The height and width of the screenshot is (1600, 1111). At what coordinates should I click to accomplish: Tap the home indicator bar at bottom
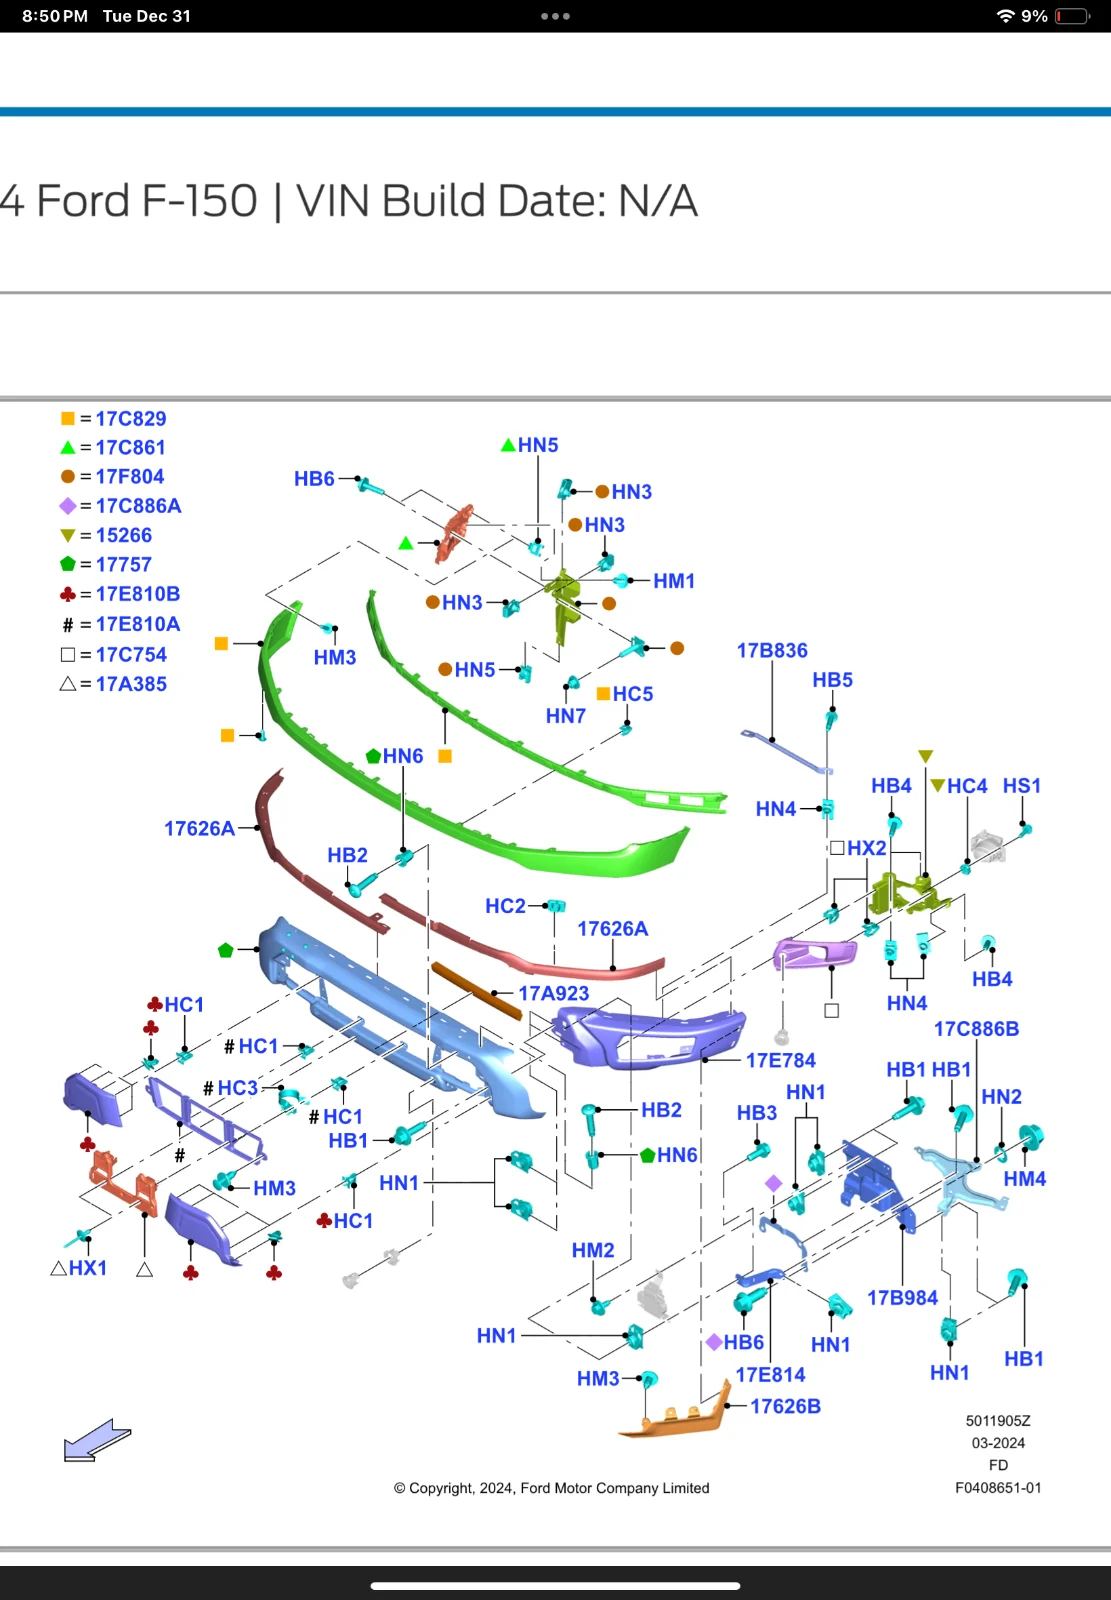click(x=555, y=1586)
